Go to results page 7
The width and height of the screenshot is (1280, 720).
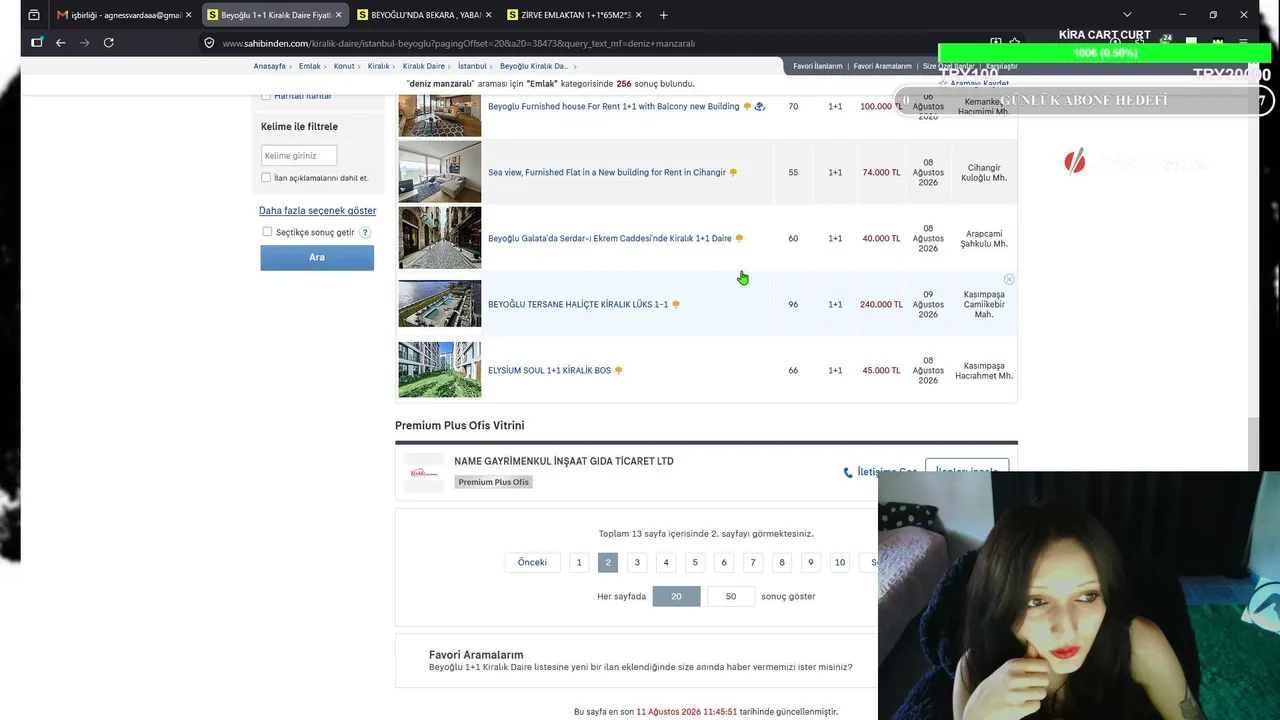click(x=753, y=562)
